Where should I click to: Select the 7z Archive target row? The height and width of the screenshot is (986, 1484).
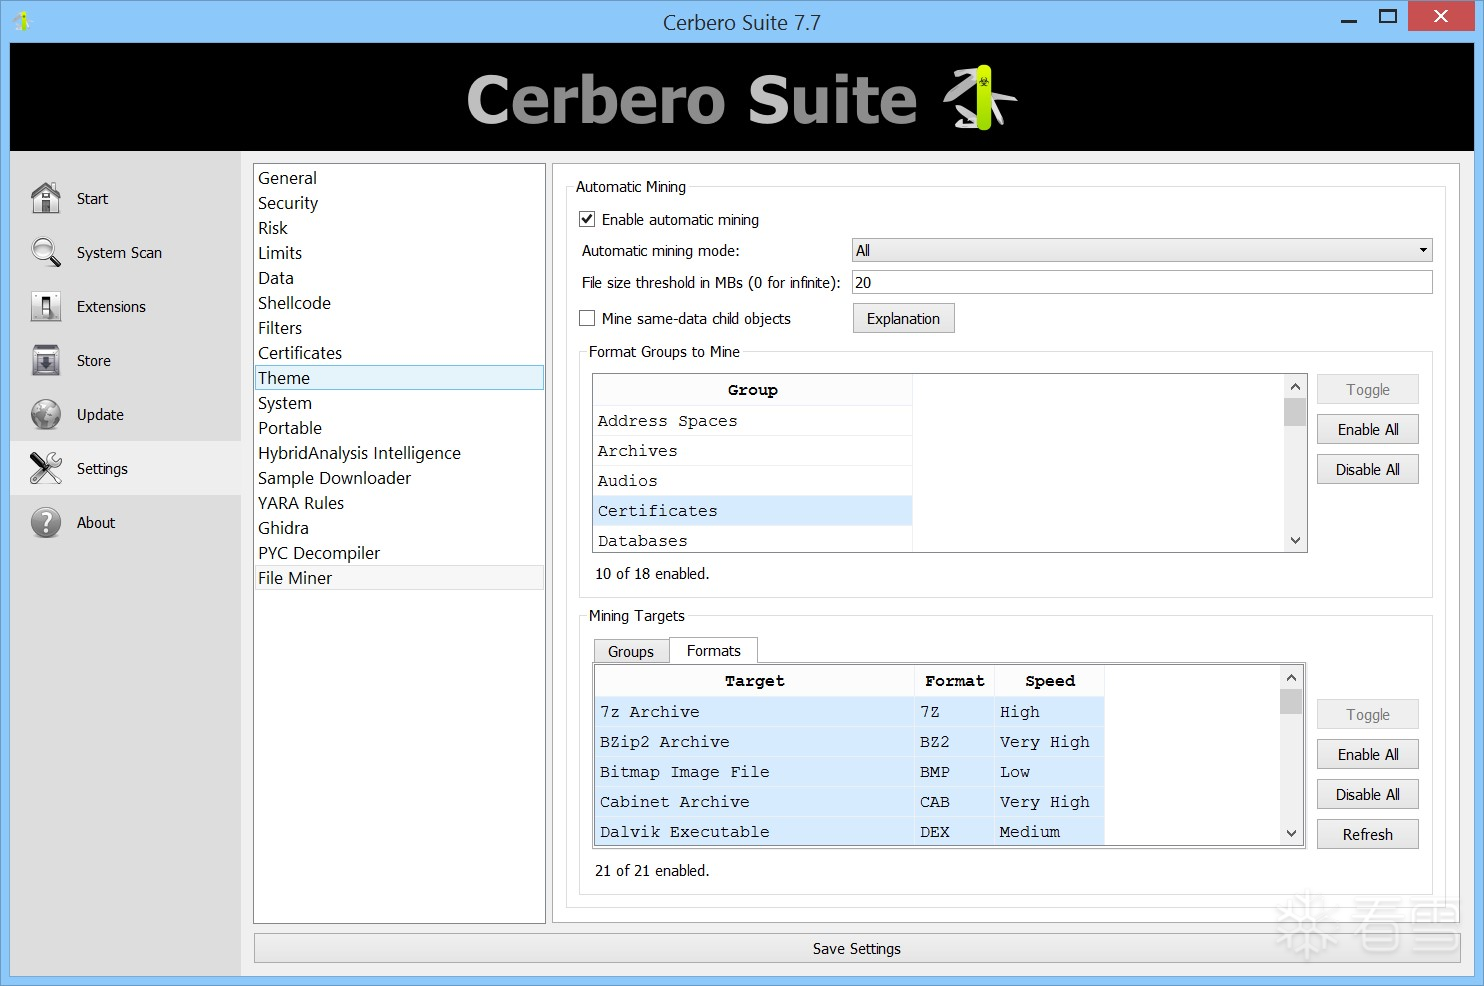850,712
